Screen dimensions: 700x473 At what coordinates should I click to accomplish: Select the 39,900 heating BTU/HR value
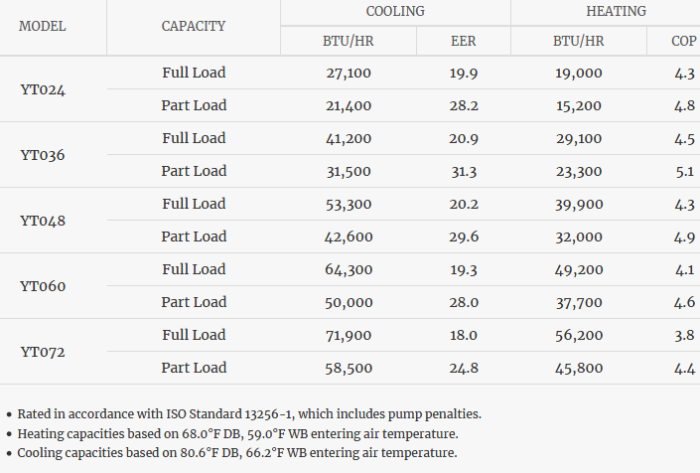click(578, 204)
